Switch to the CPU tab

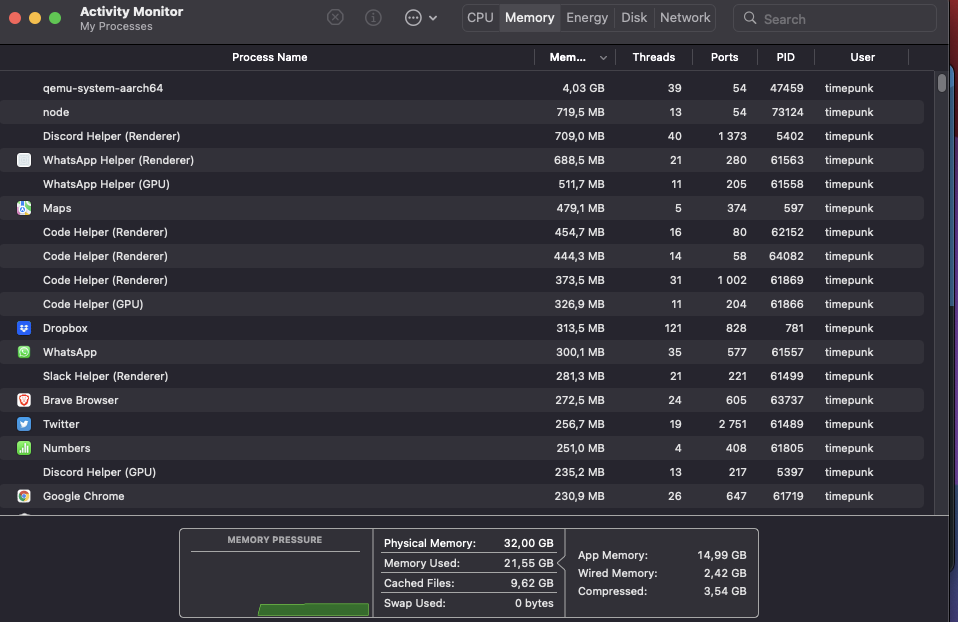coord(480,17)
